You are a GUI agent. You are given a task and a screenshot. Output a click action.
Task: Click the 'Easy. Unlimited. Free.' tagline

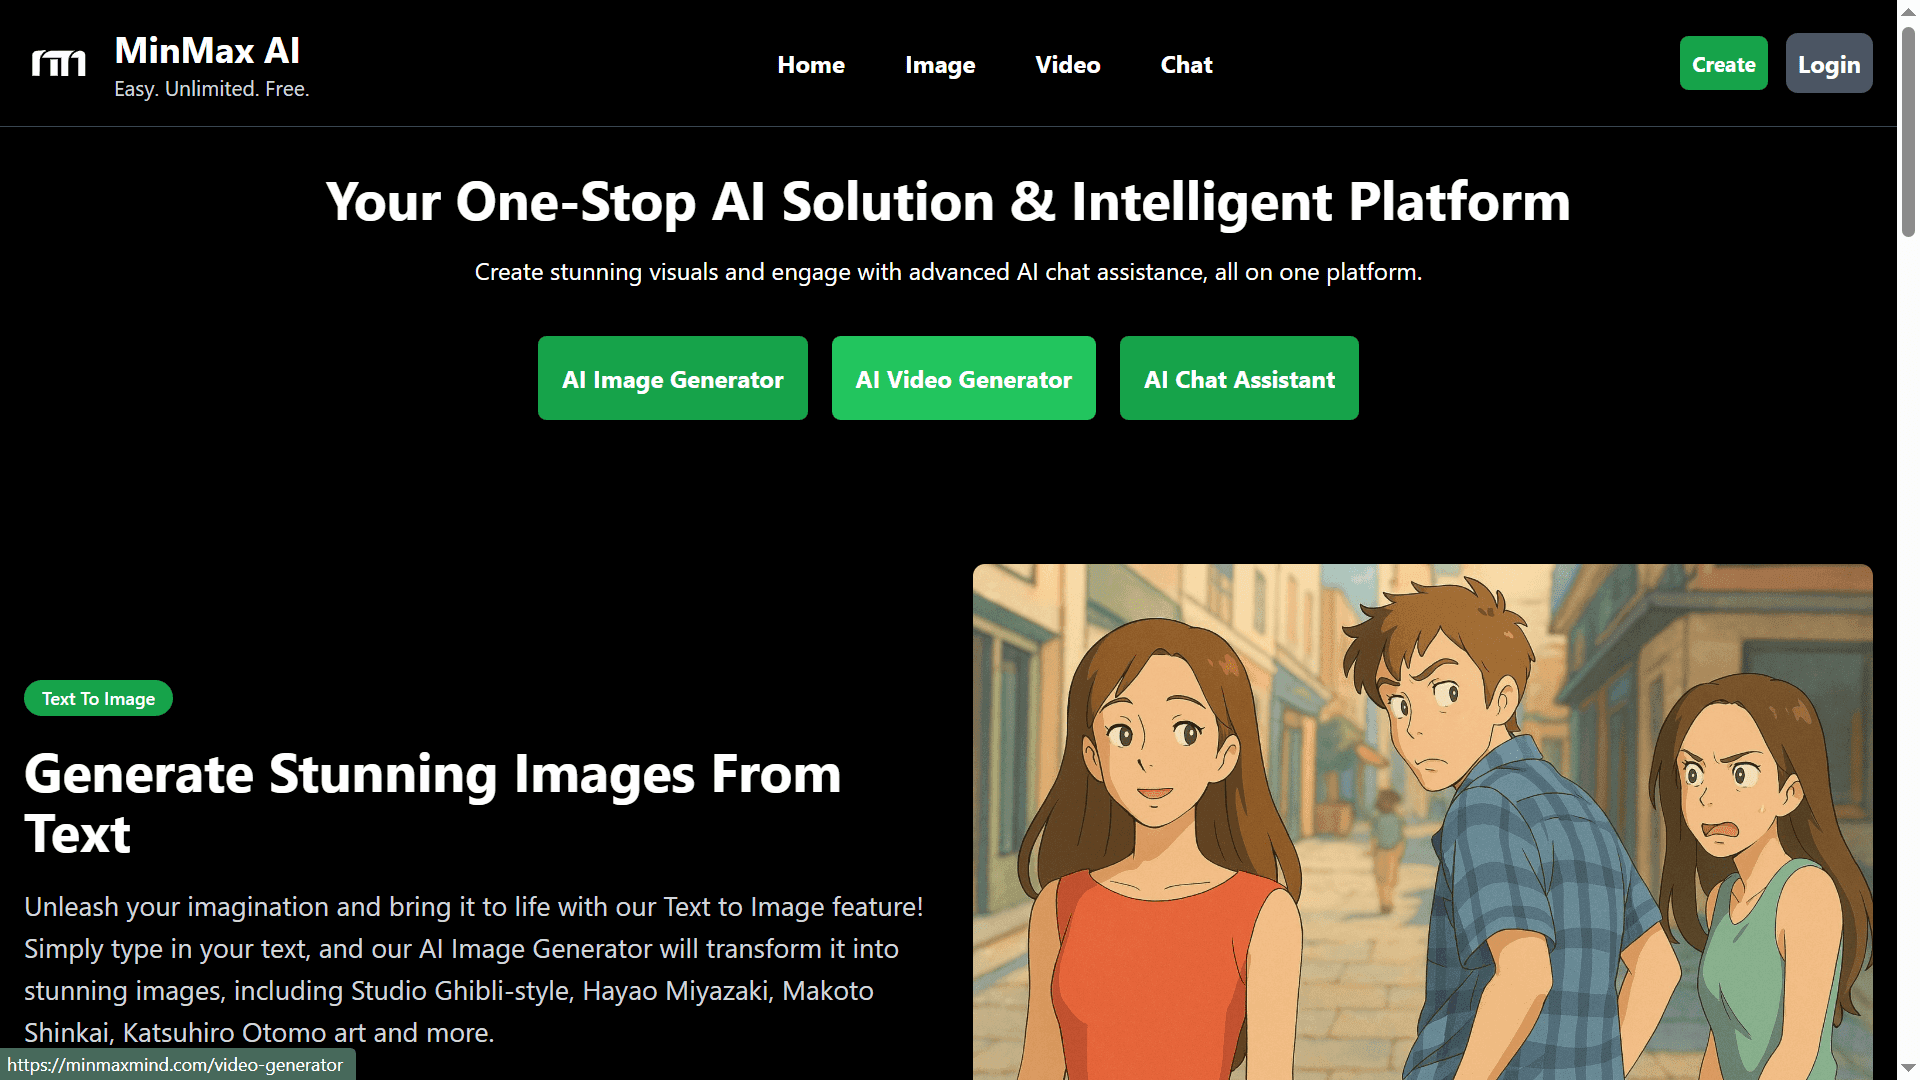click(x=211, y=88)
